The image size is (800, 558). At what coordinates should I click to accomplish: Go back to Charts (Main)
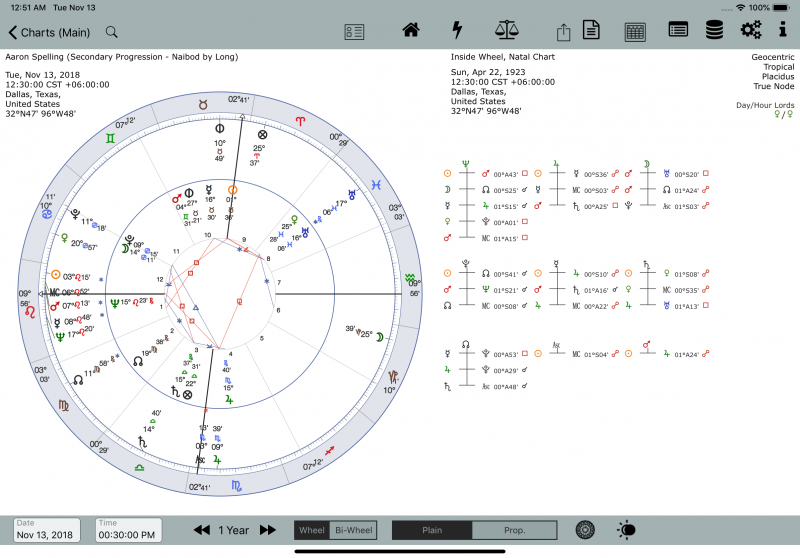tap(49, 33)
